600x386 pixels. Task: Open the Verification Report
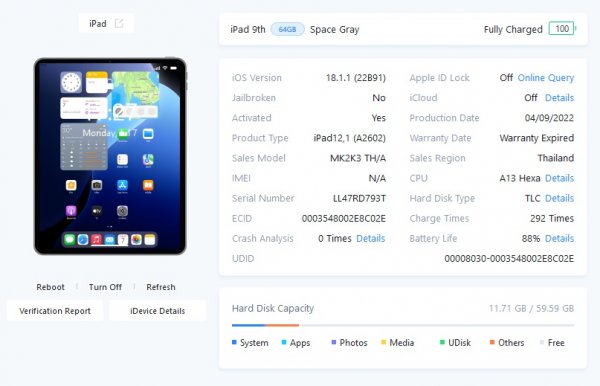pos(55,311)
